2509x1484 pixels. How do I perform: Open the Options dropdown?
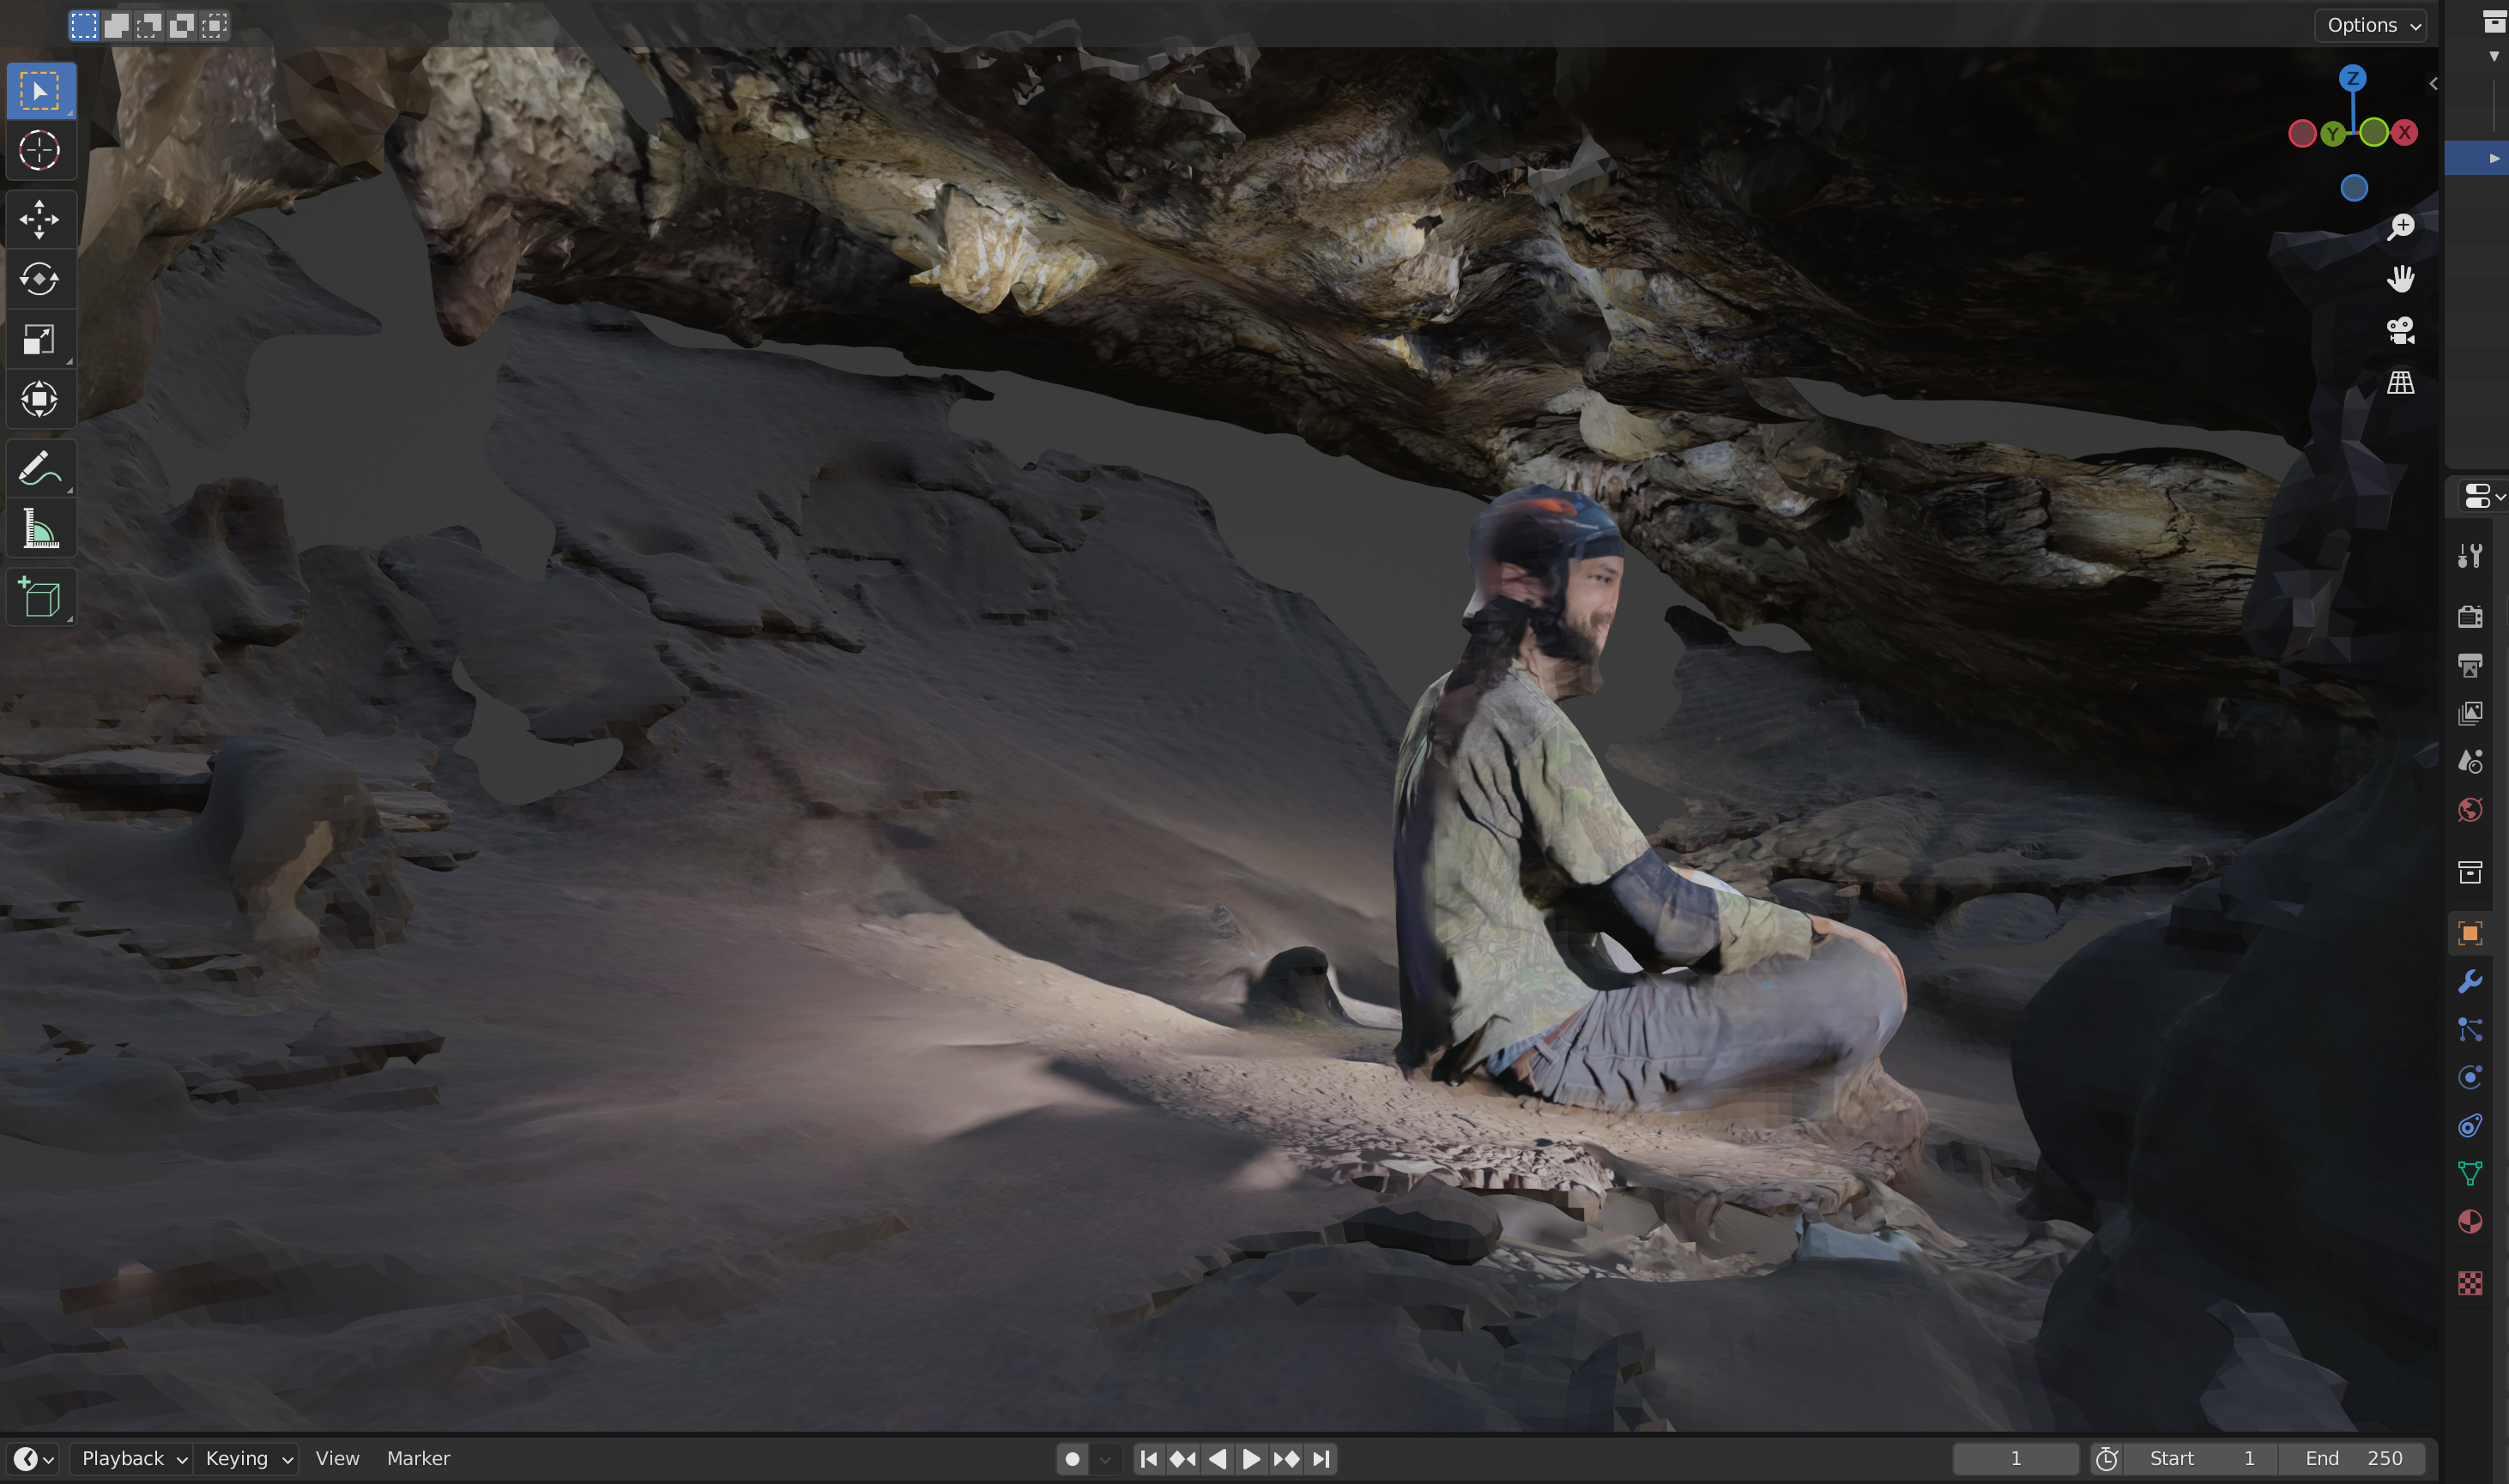click(2372, 25)
